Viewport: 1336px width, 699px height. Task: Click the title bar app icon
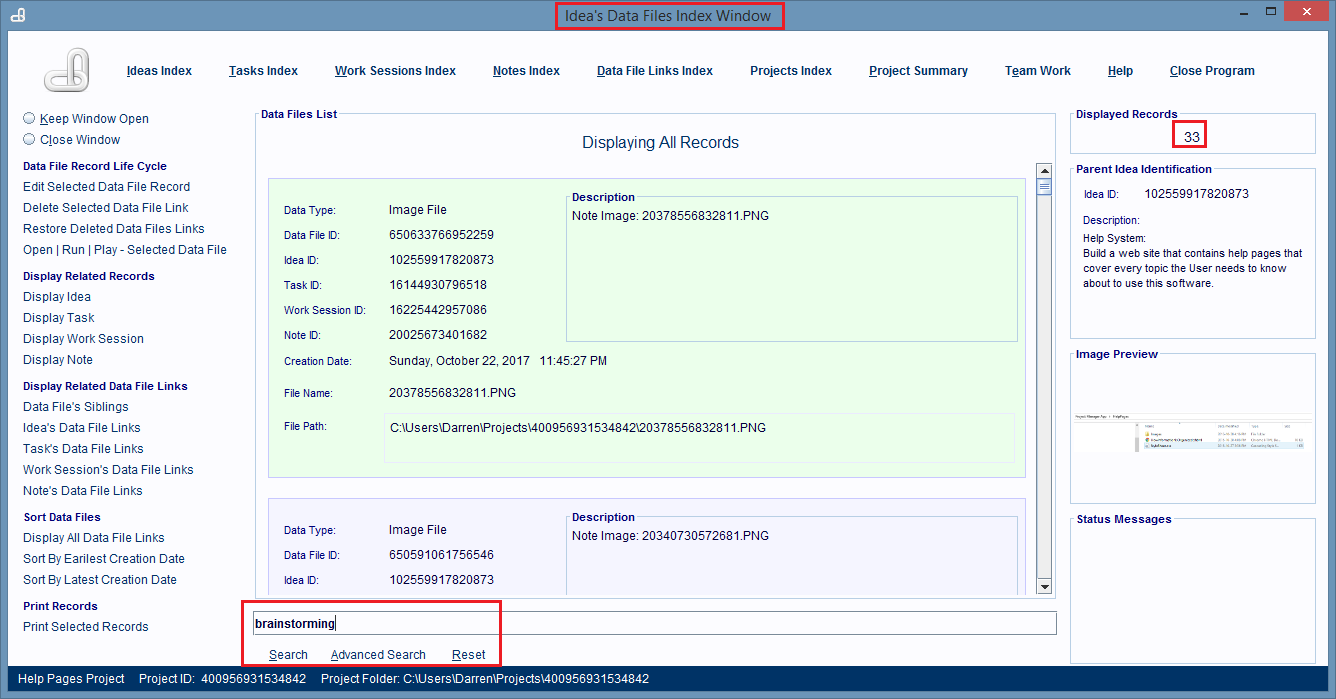point(19,15)
